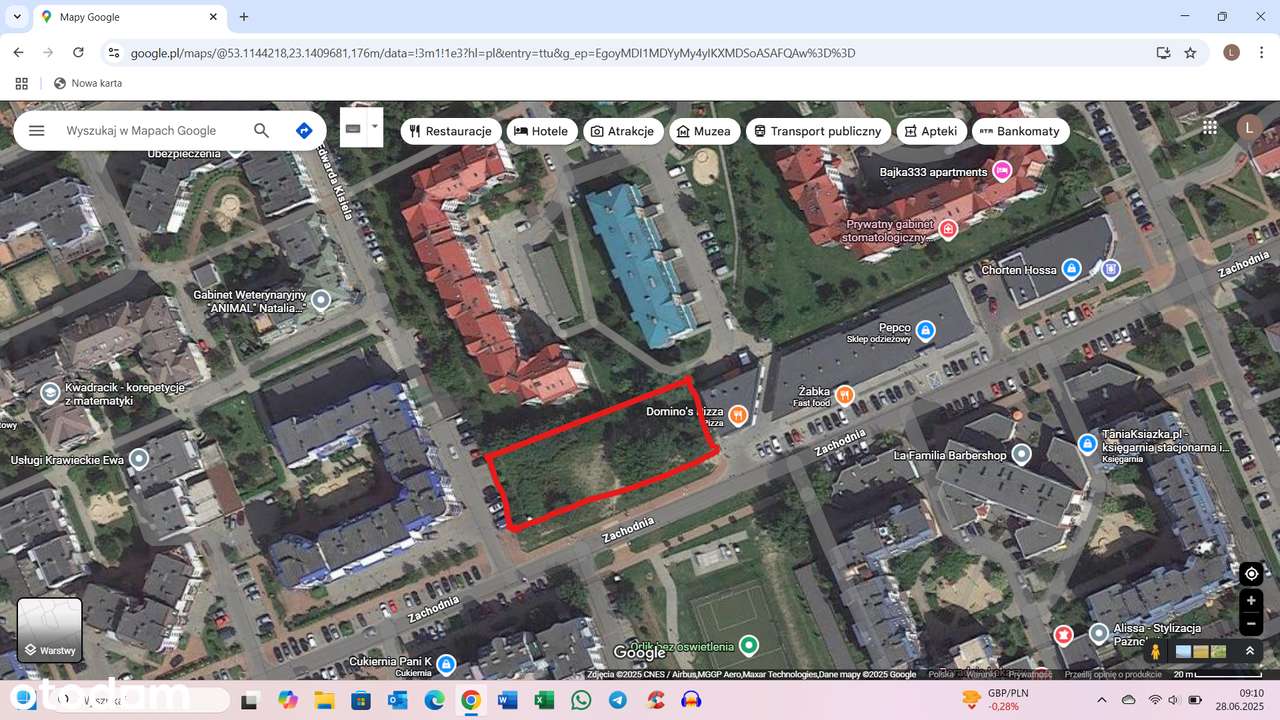Select the Pepco store pin

pos(925,330)
